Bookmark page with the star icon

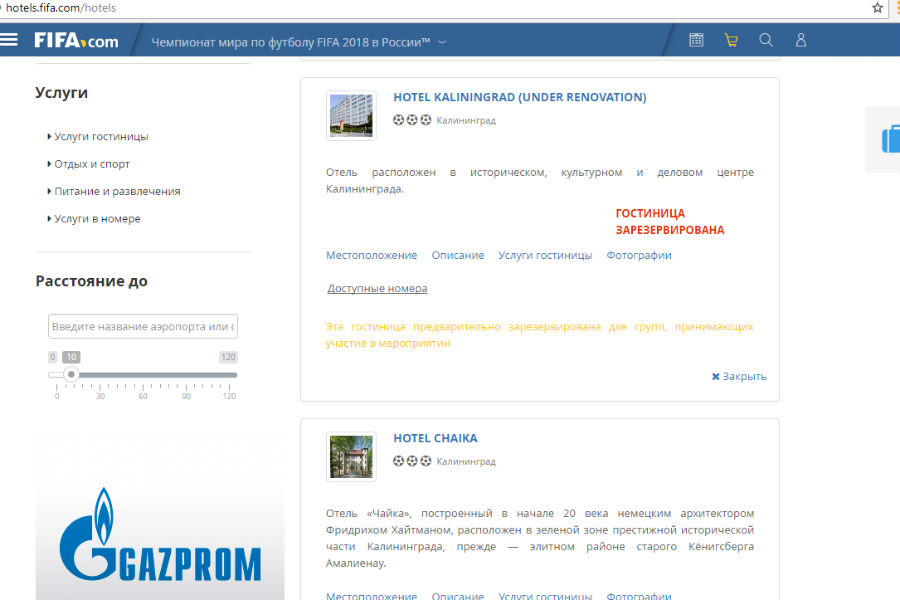877,8
